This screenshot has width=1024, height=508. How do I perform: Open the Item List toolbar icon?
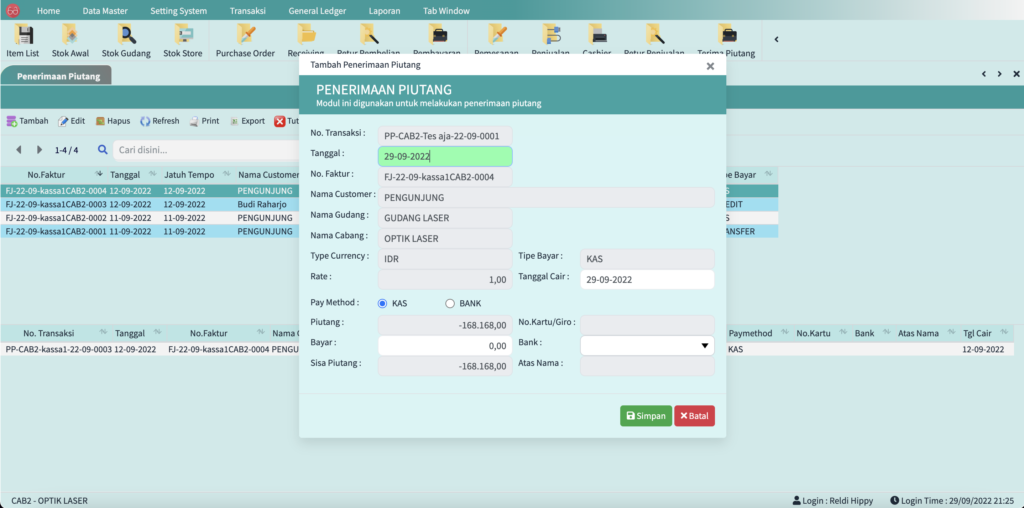click(x=22, y=40)
